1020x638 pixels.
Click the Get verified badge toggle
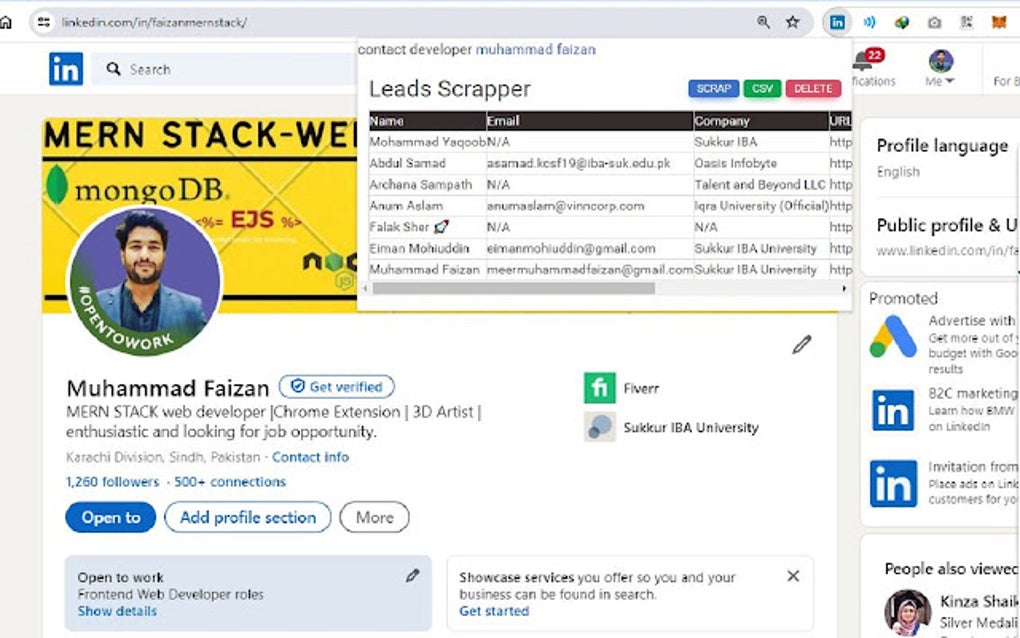coord(336,387)
